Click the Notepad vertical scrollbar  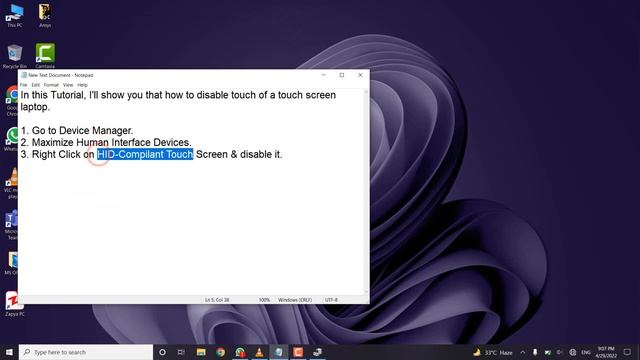[366, 192]
